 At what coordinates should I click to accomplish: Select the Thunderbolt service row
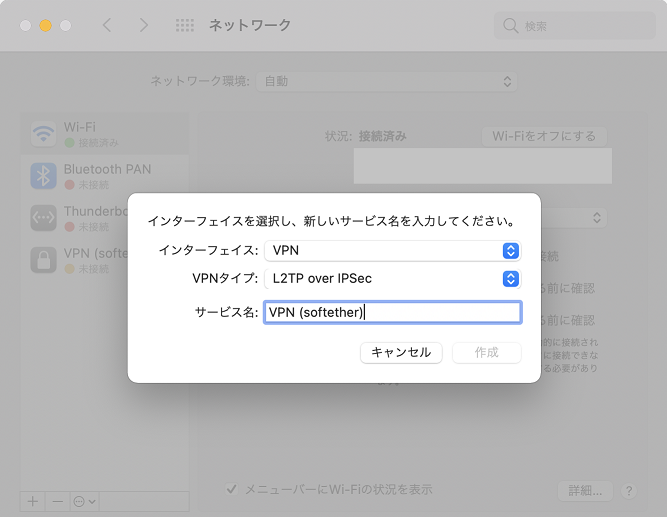click(75, 218)
